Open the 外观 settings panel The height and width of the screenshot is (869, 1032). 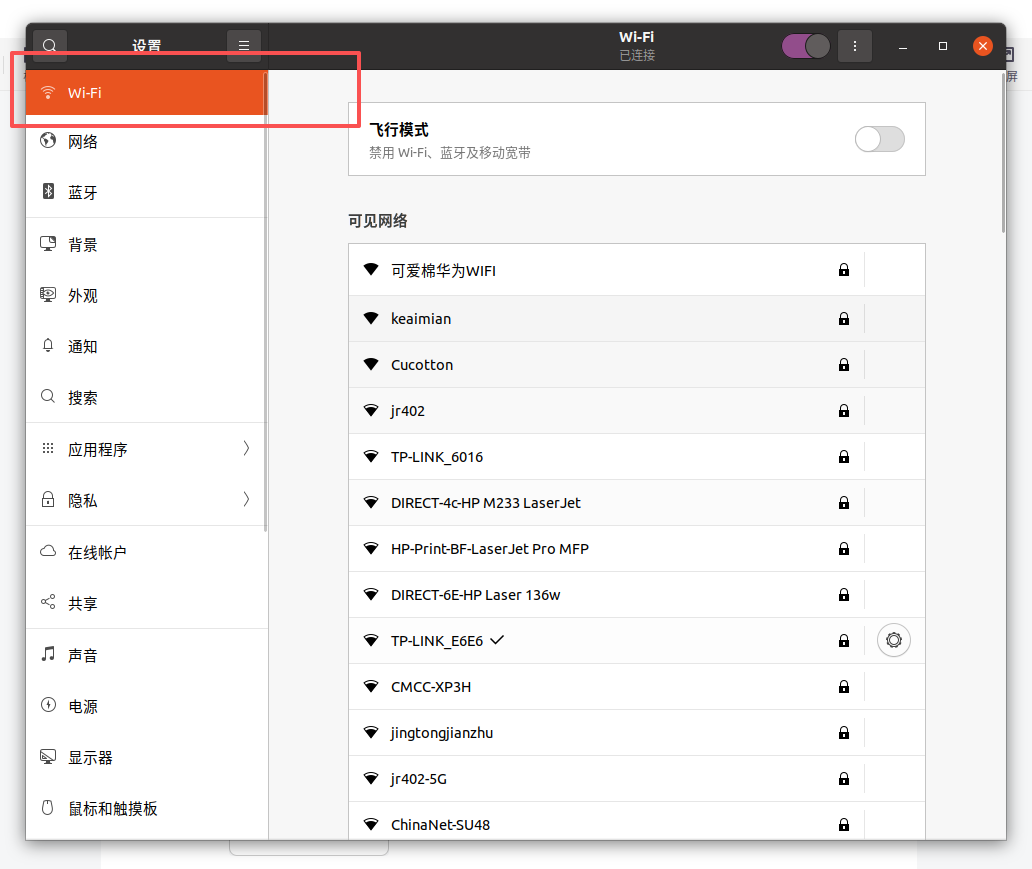click(146, 296)
